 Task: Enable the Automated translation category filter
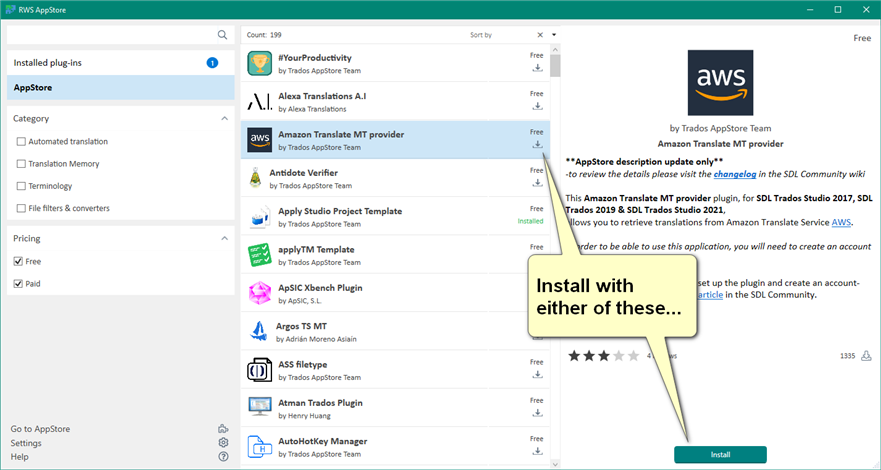coord(21,142)
